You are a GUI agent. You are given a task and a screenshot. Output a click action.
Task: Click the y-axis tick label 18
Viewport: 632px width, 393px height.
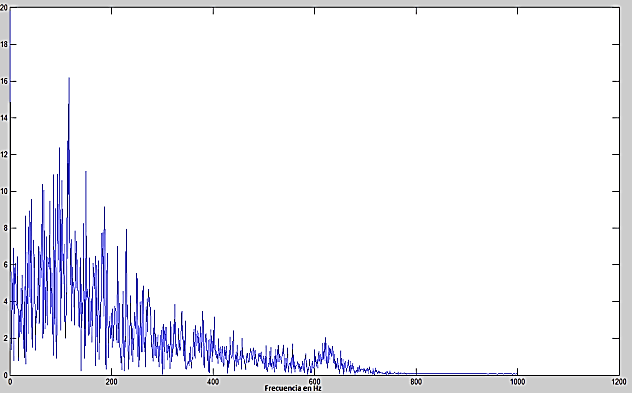(x=4, y=44)
